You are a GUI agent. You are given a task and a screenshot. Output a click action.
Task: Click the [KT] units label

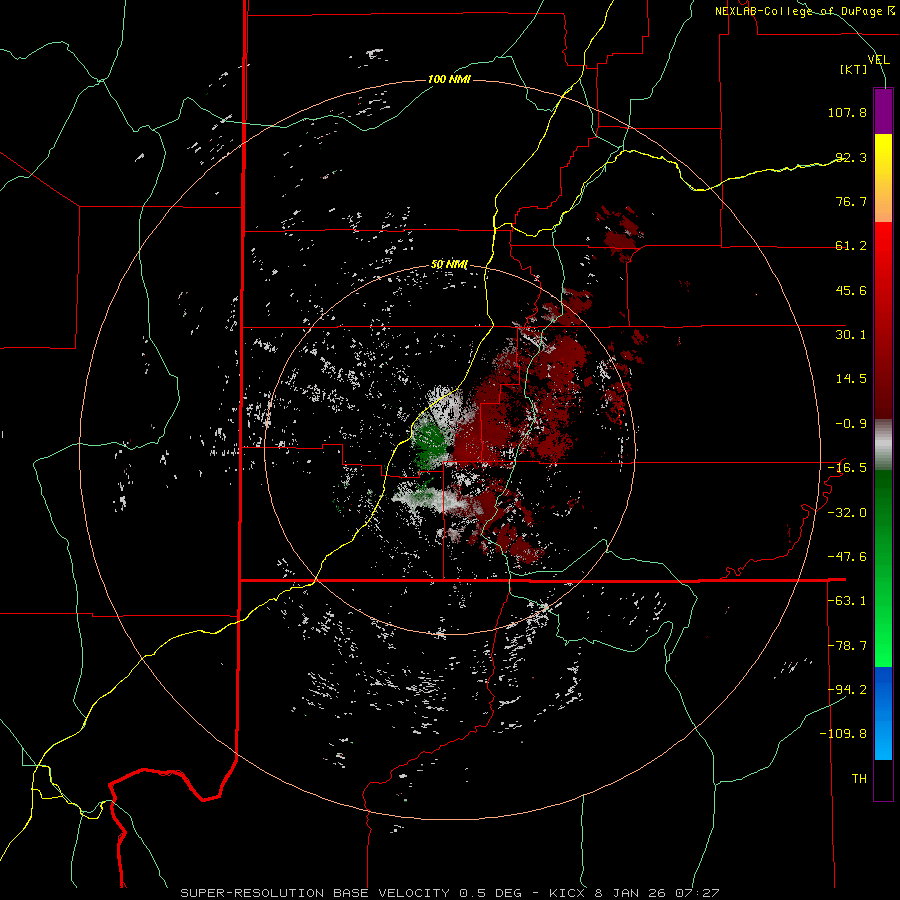click(x=854, y=69)
